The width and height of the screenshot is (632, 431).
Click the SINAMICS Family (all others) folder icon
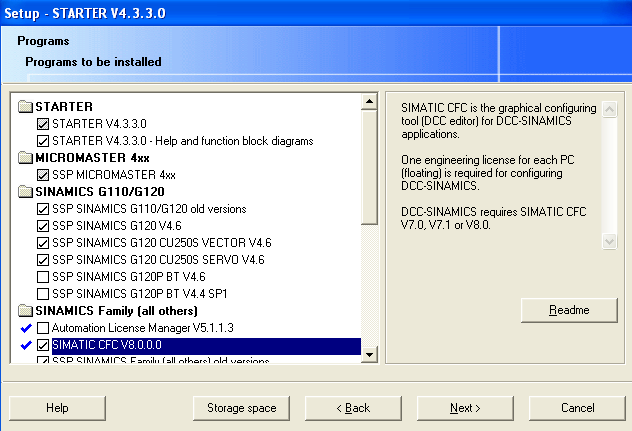click(x=25, y=311)
